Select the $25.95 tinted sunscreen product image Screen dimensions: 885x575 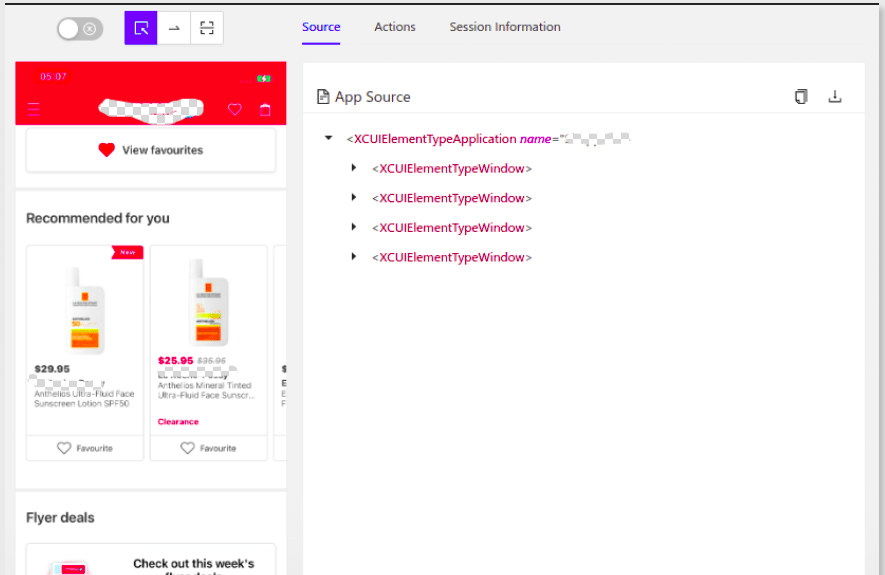(208, 303)
